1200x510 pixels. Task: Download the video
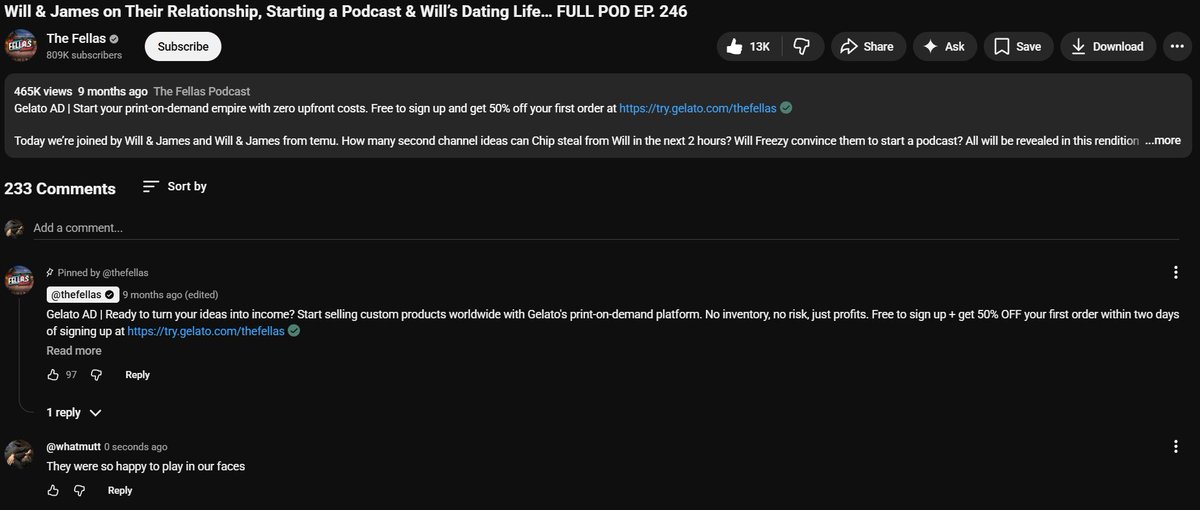pos(1108,47)
